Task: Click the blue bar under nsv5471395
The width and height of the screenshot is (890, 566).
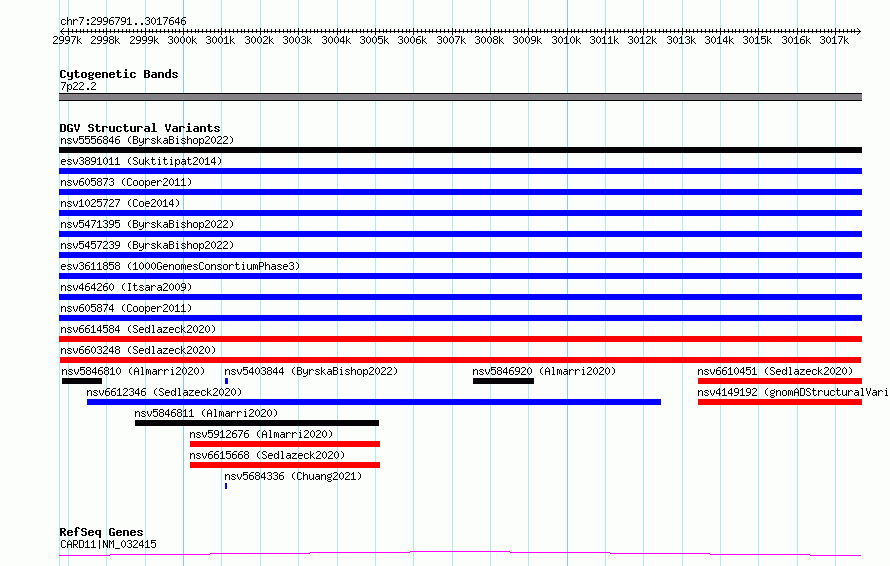Action: [460, 234]
